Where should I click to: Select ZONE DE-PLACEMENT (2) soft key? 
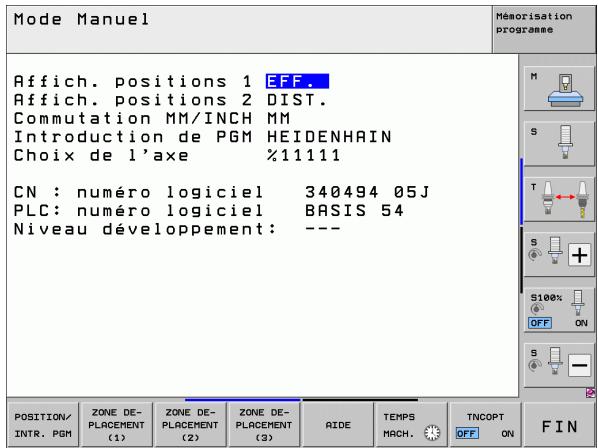coord(190,424)
